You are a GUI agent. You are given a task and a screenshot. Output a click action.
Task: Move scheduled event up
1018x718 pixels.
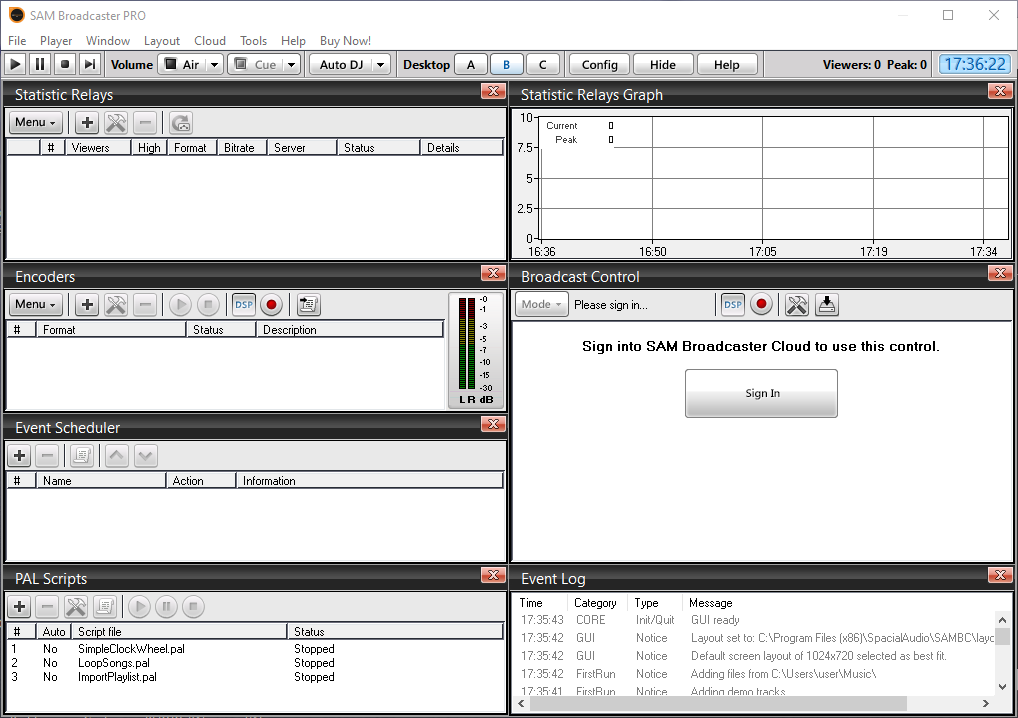[x=117, y=455]
